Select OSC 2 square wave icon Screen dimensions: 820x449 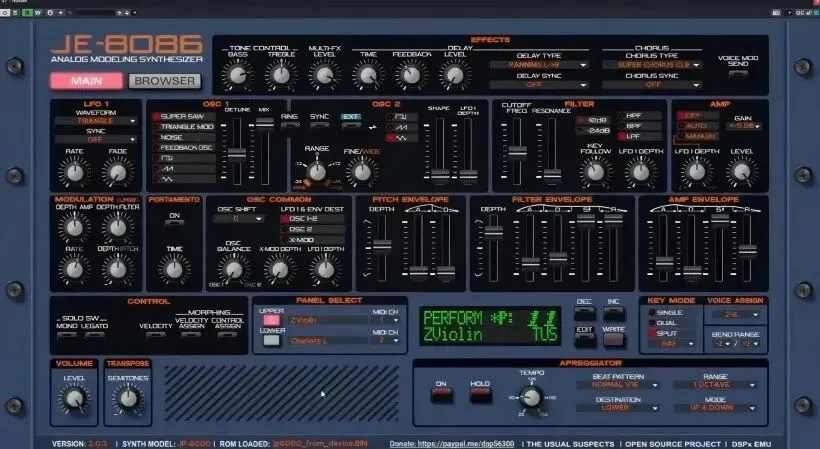click(x=402, y=117)
